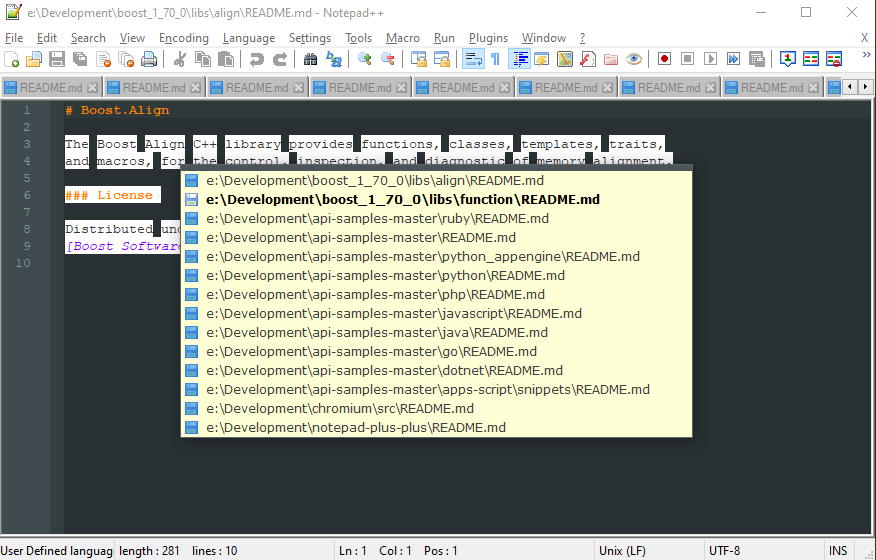
Task: Zoom in with the magnifier plus icon
Action: tap(364, 59)
